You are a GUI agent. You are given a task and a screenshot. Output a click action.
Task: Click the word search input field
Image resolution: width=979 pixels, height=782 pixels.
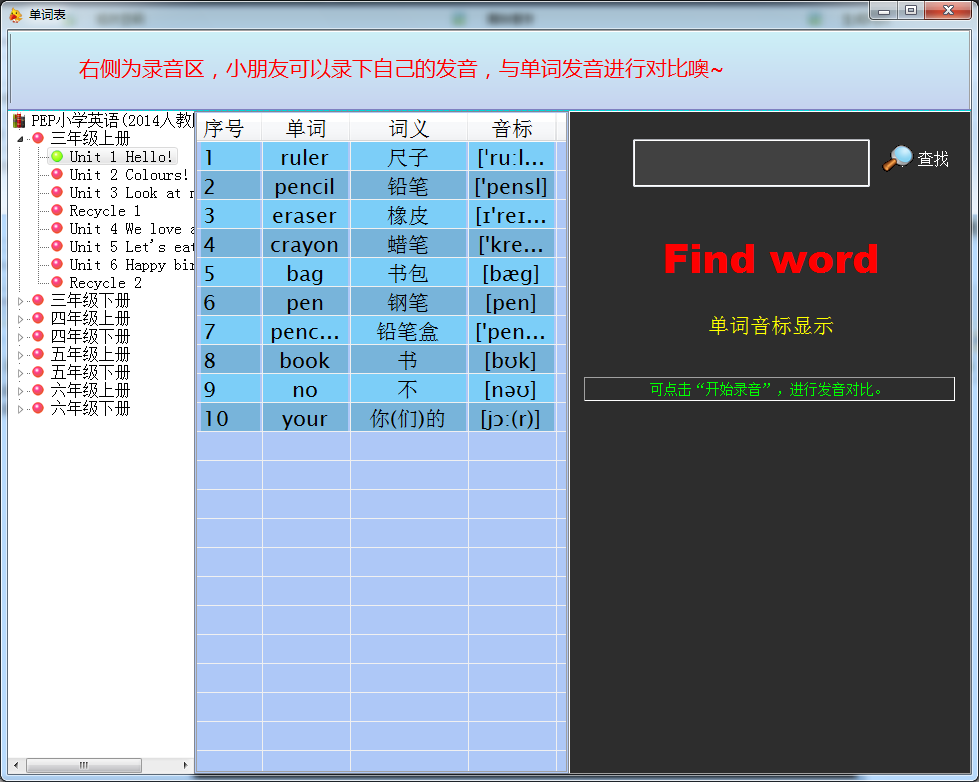pos(750,162)
